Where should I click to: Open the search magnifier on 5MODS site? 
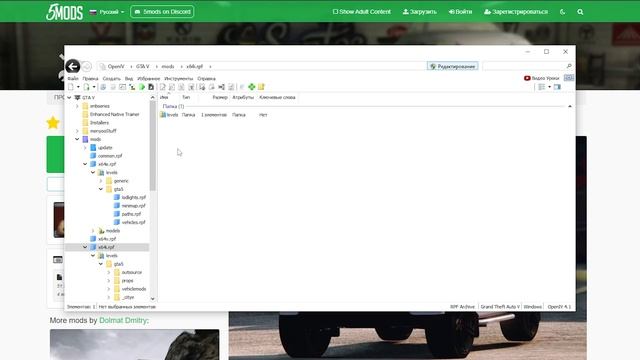(580, 12)
